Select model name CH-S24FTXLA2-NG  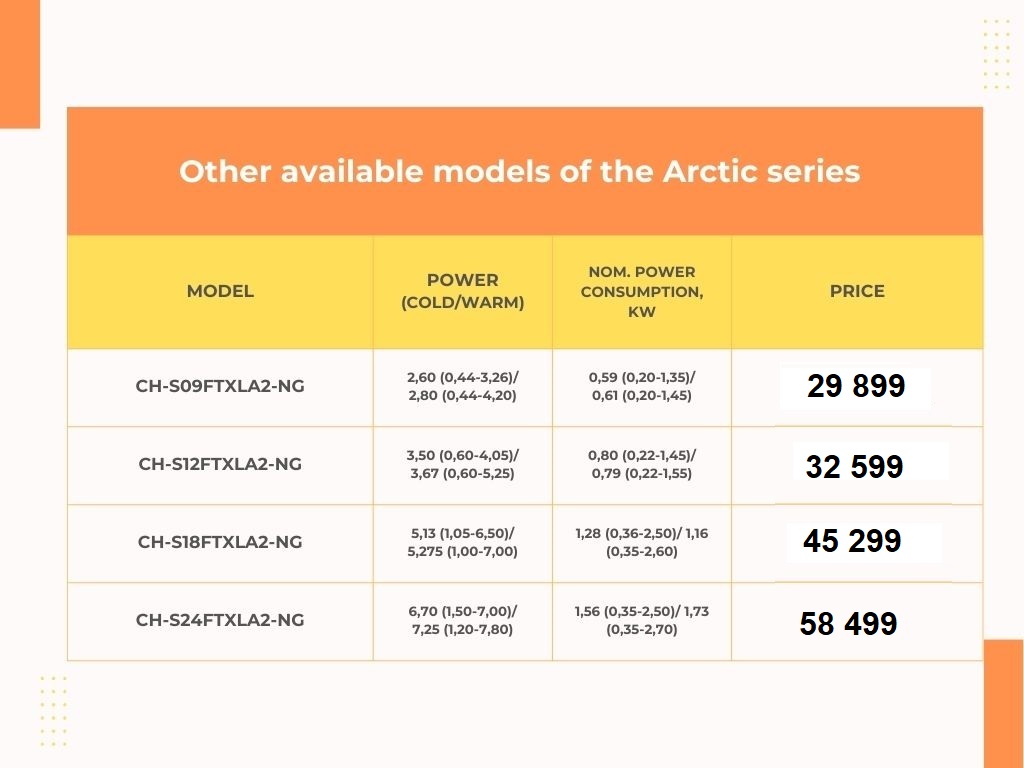(x=220, y=620)
